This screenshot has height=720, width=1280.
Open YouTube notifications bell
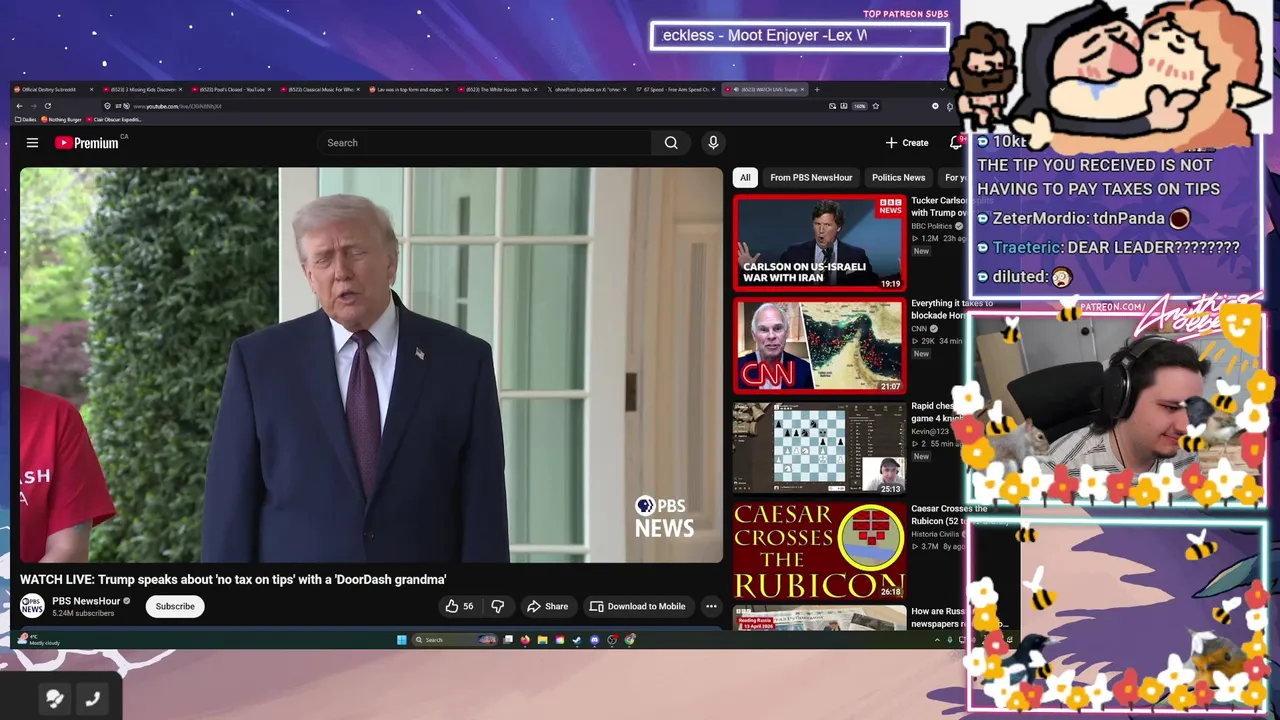[956, 143]
